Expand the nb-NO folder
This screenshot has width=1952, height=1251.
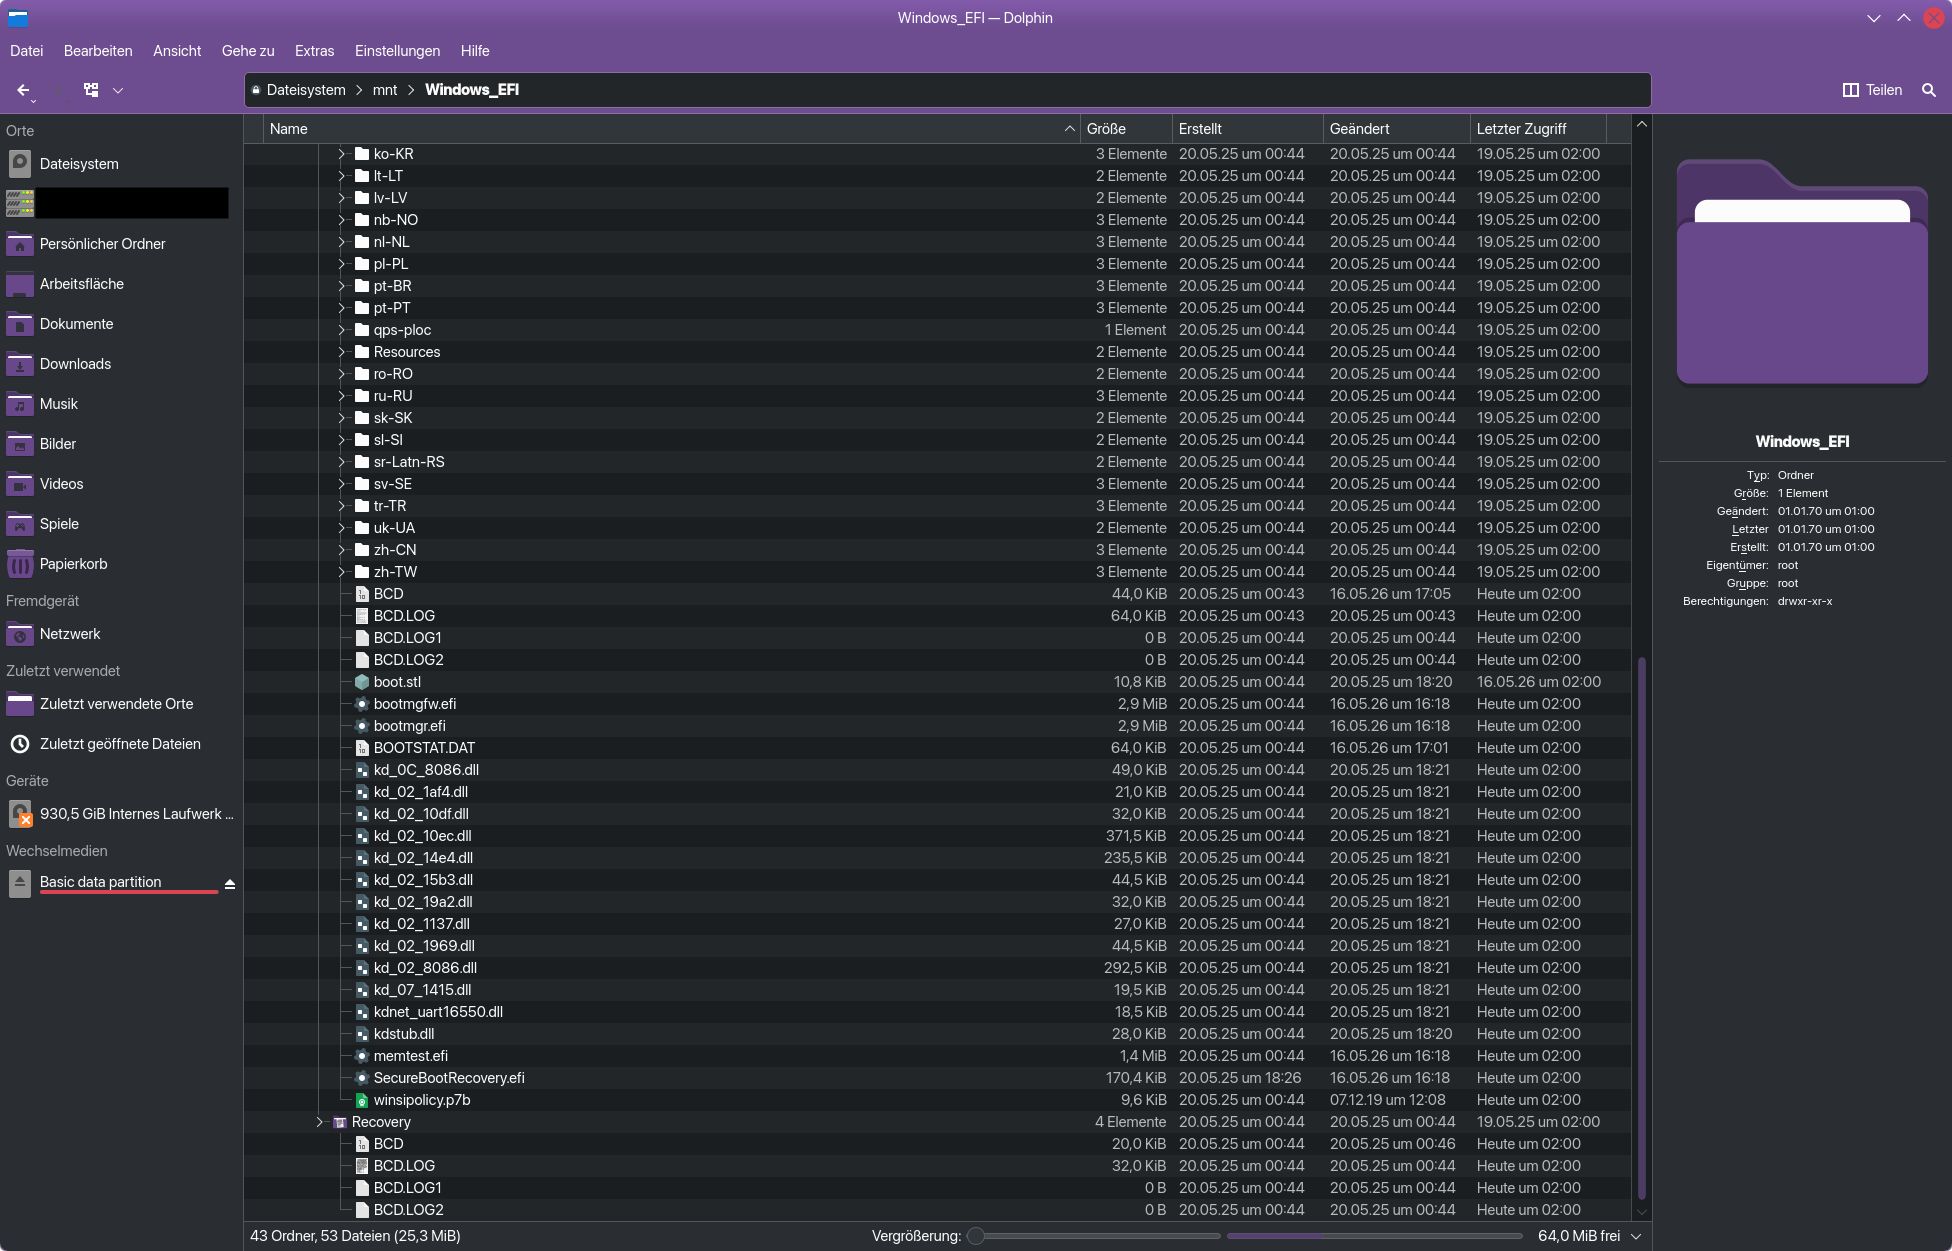[x=341, y=220]
